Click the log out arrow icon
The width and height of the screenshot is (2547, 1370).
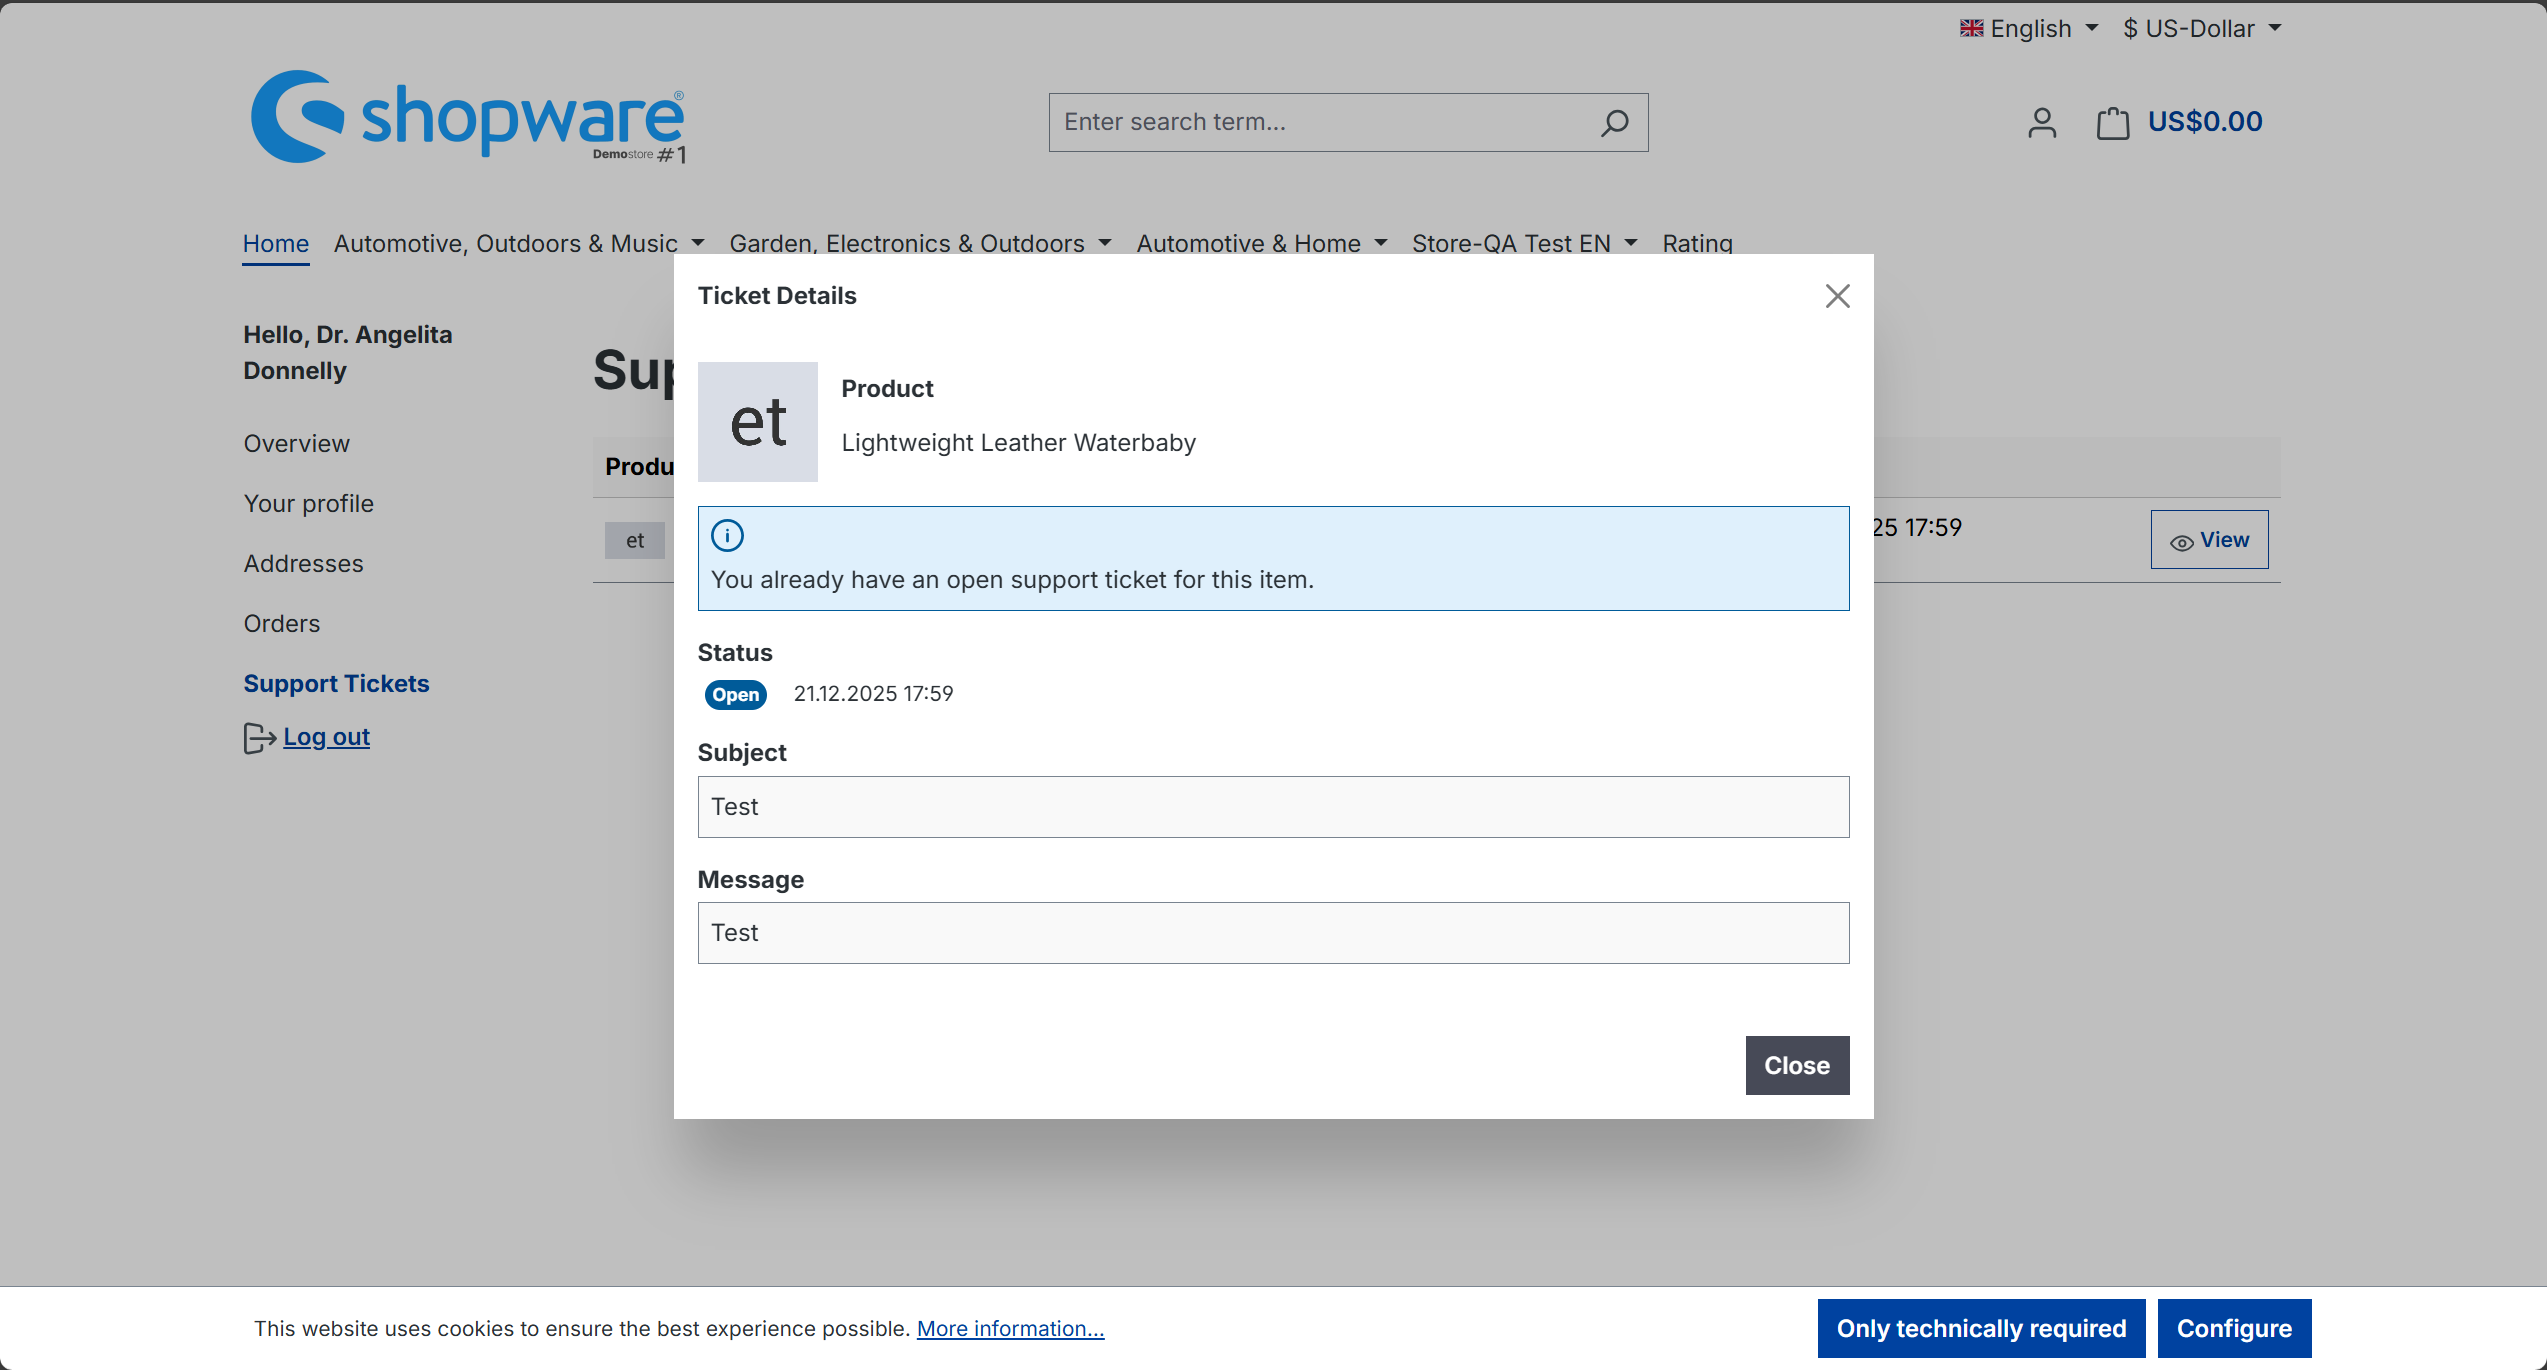pos(259,738)
